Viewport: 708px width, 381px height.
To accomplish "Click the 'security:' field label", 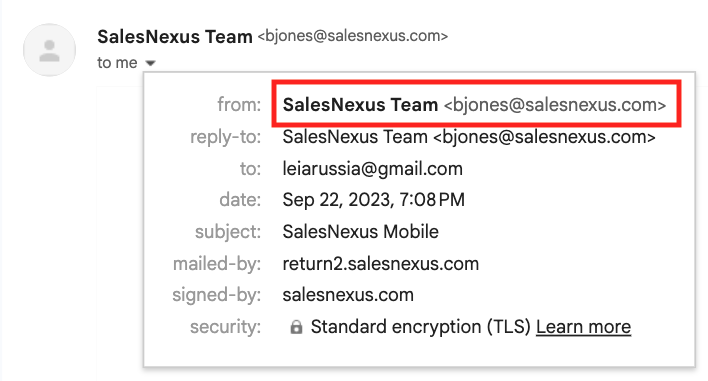I will [225, 327].
